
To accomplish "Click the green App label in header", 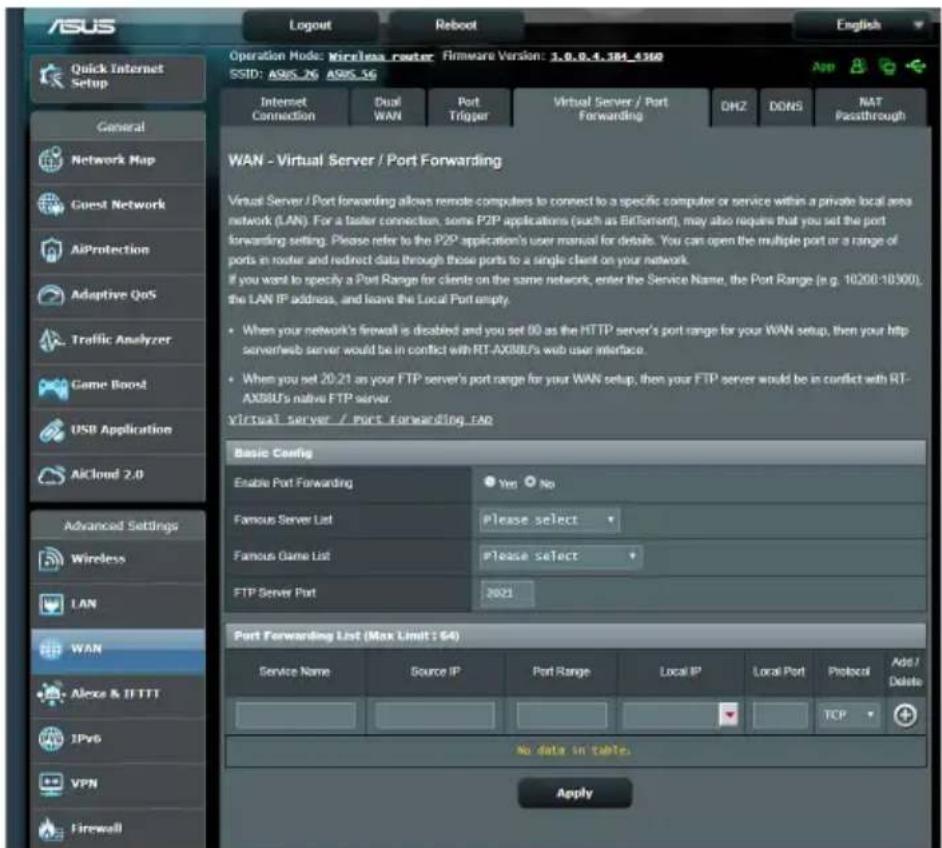I will (824, 66).
